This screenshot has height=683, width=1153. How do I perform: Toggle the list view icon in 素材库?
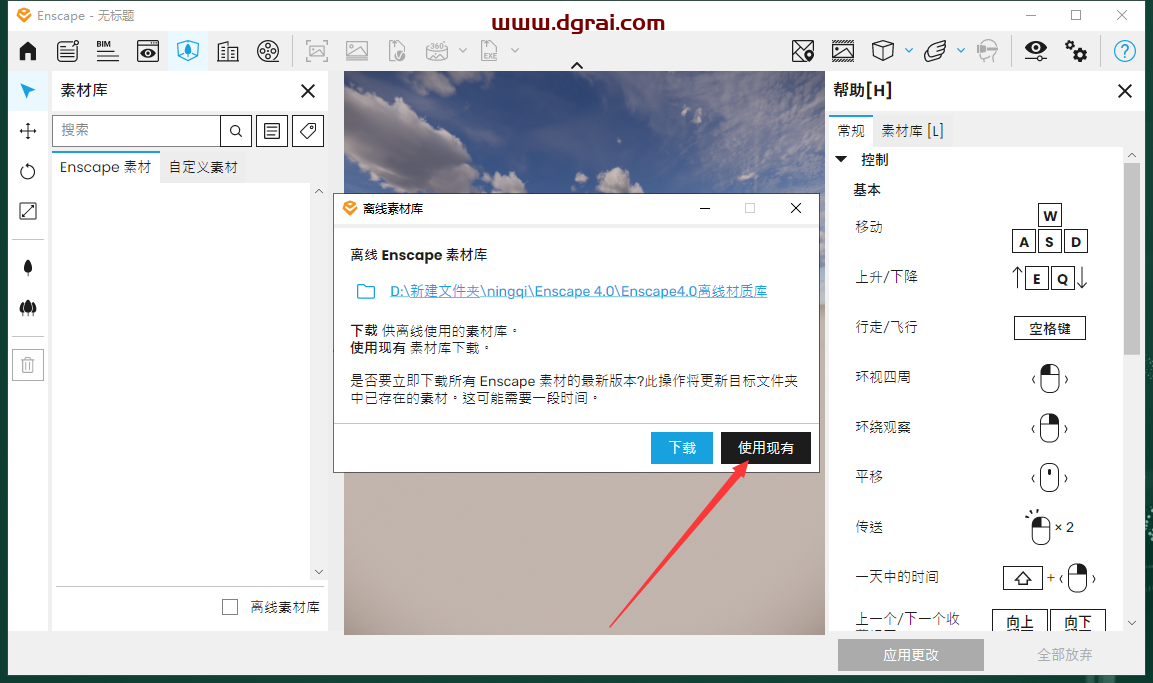pos(272,131)
